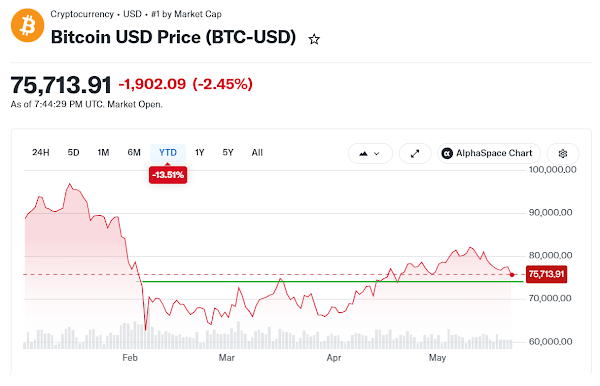This screenshot has height=386, width=600.
Task: Open the chart settings gear icon
Action: [x=562, y=153]
